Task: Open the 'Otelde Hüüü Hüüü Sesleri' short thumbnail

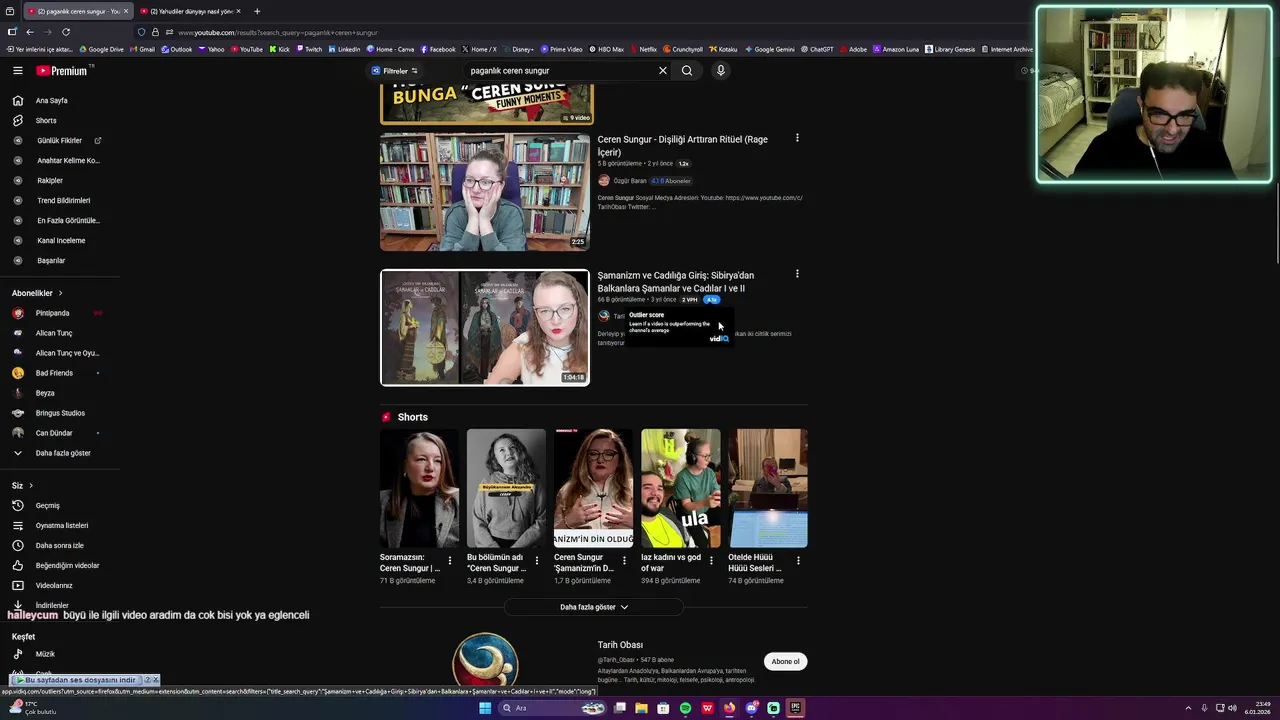Action: point(768,488)
